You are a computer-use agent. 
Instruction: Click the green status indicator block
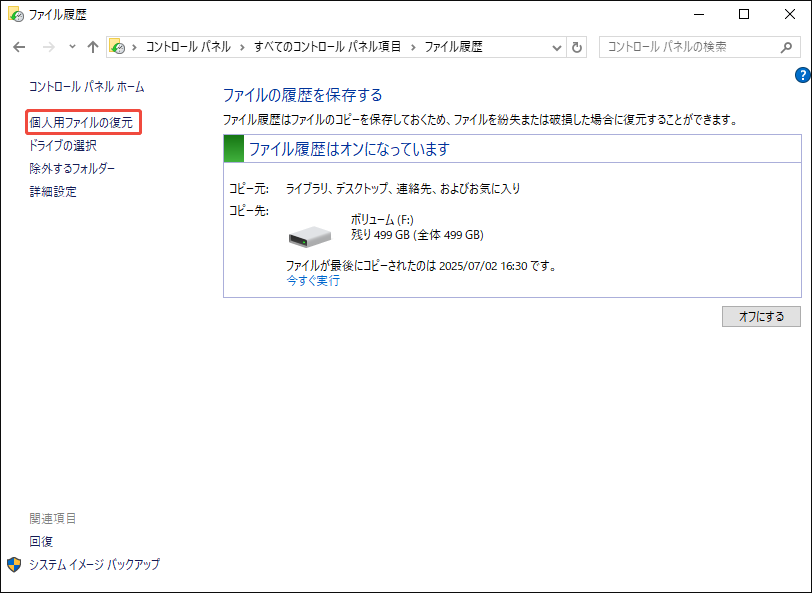click(234, 149)
